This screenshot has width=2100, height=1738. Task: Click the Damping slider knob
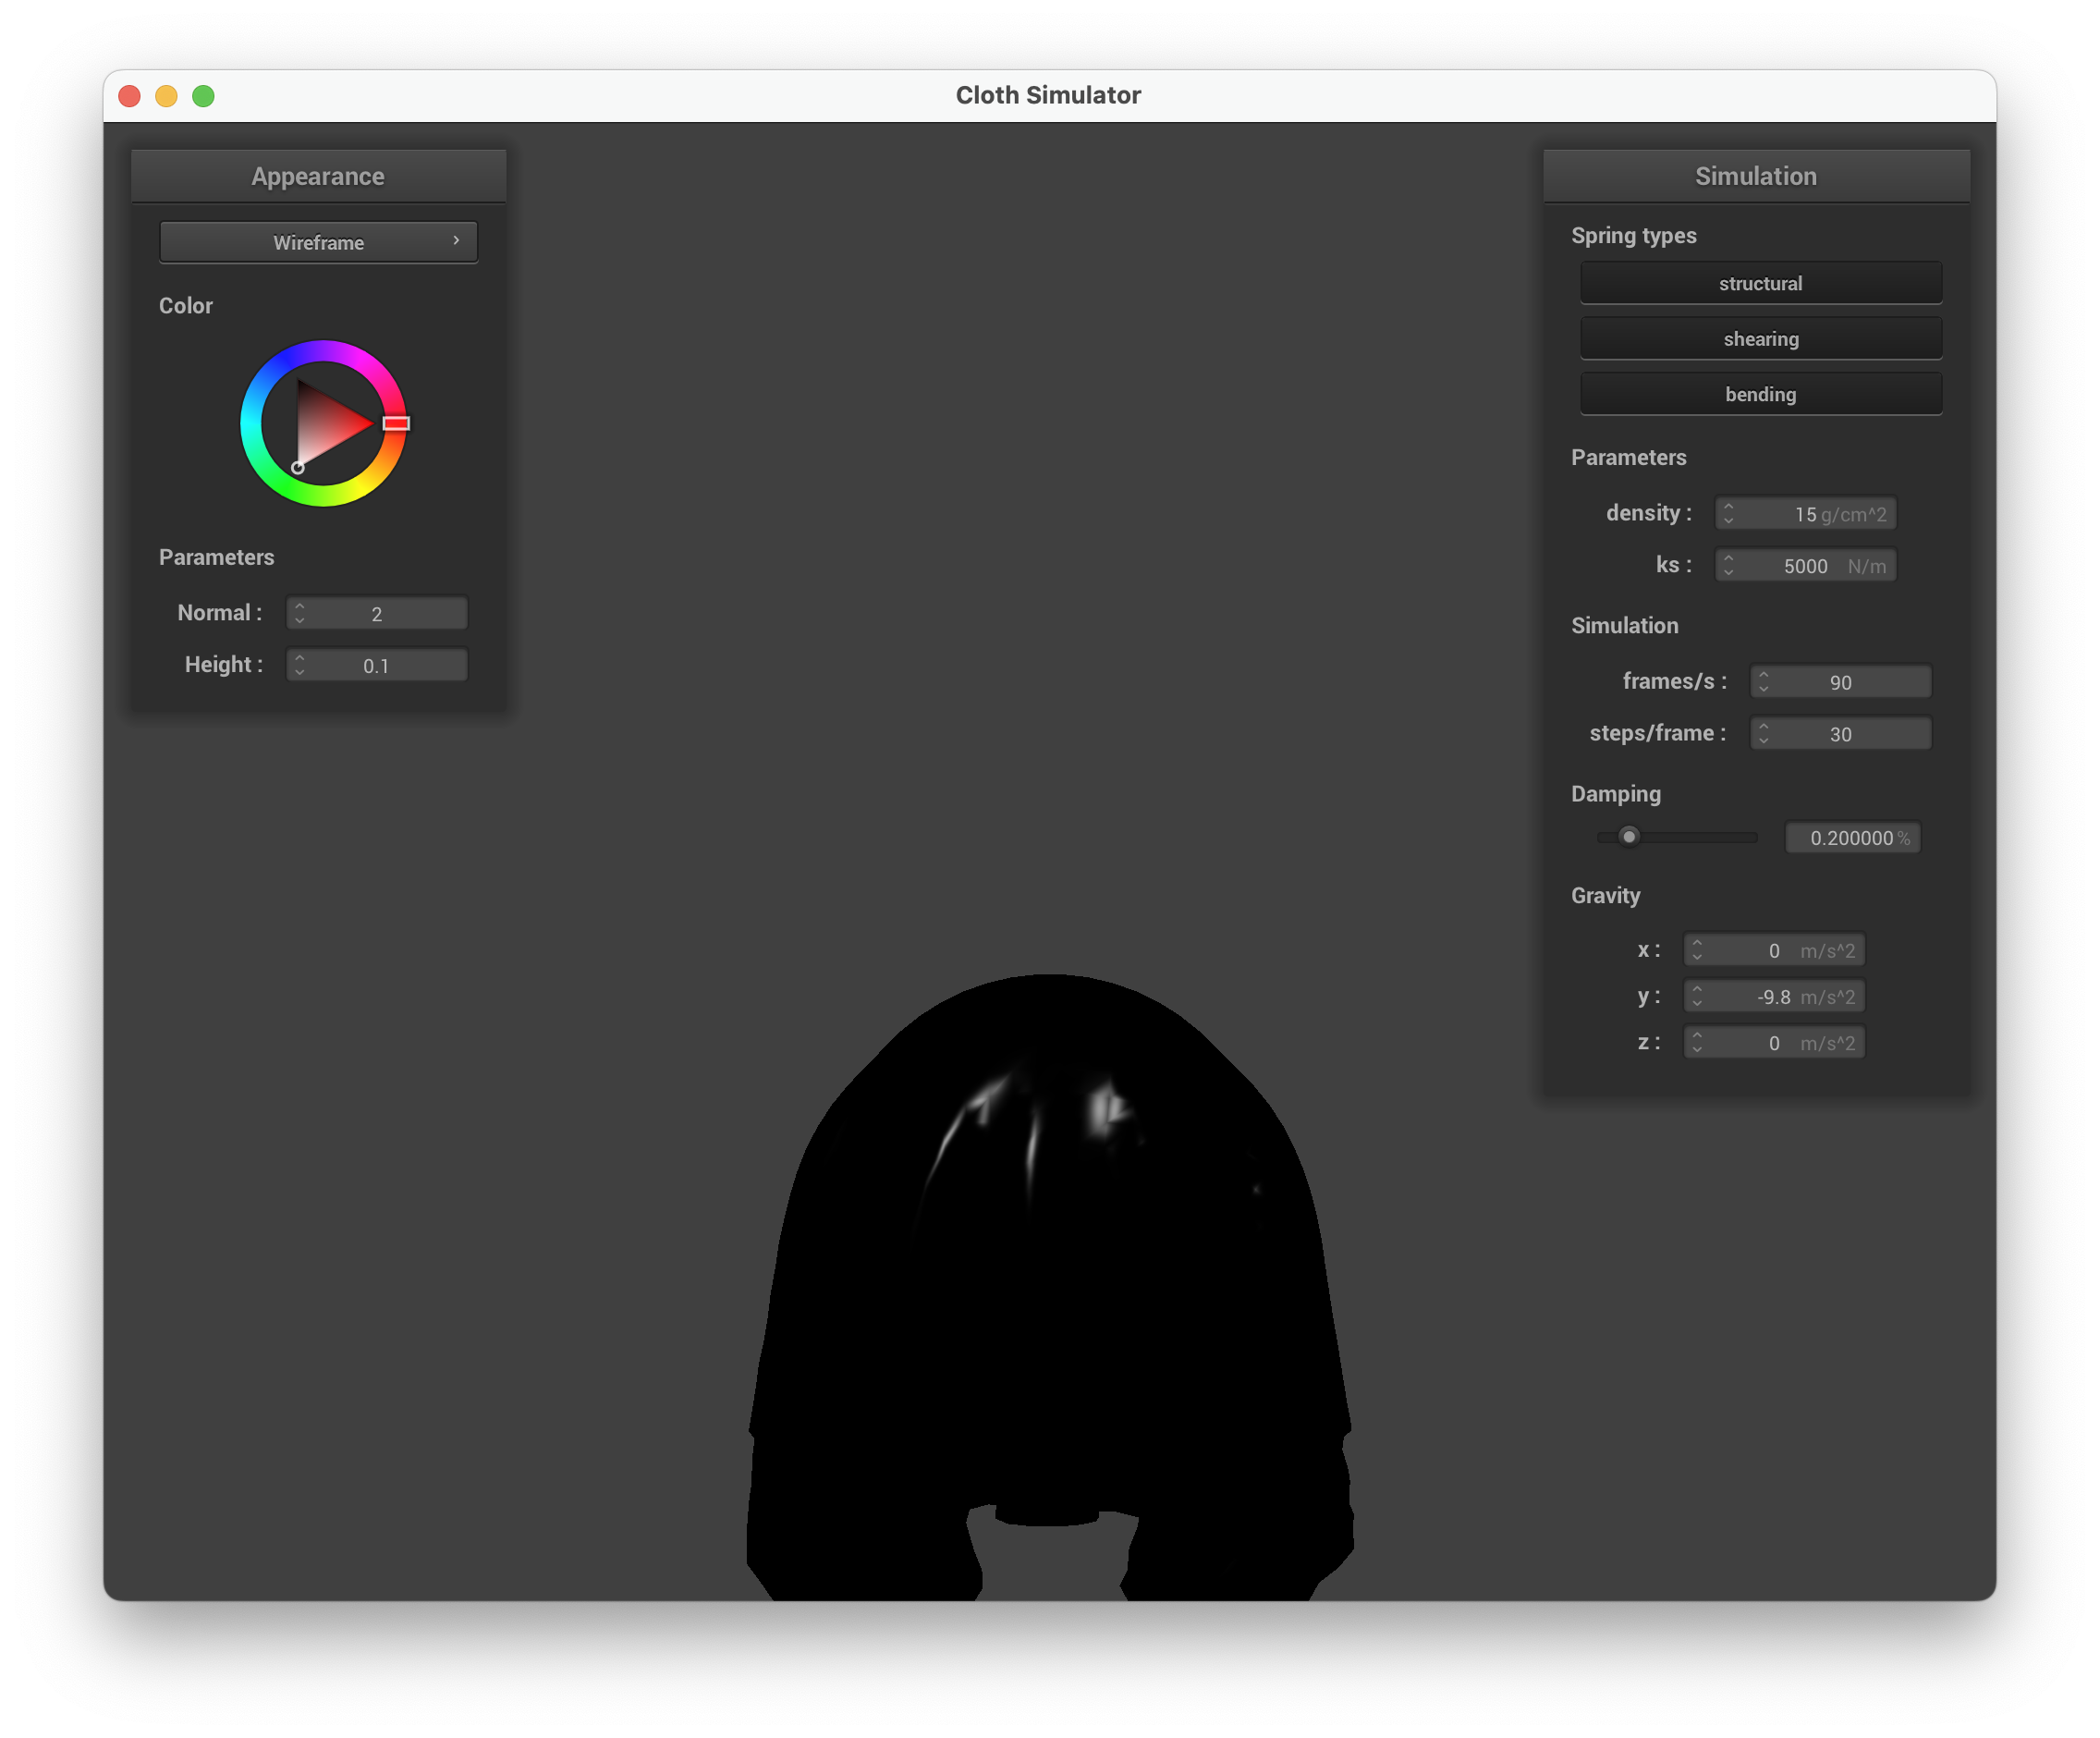1629,836
